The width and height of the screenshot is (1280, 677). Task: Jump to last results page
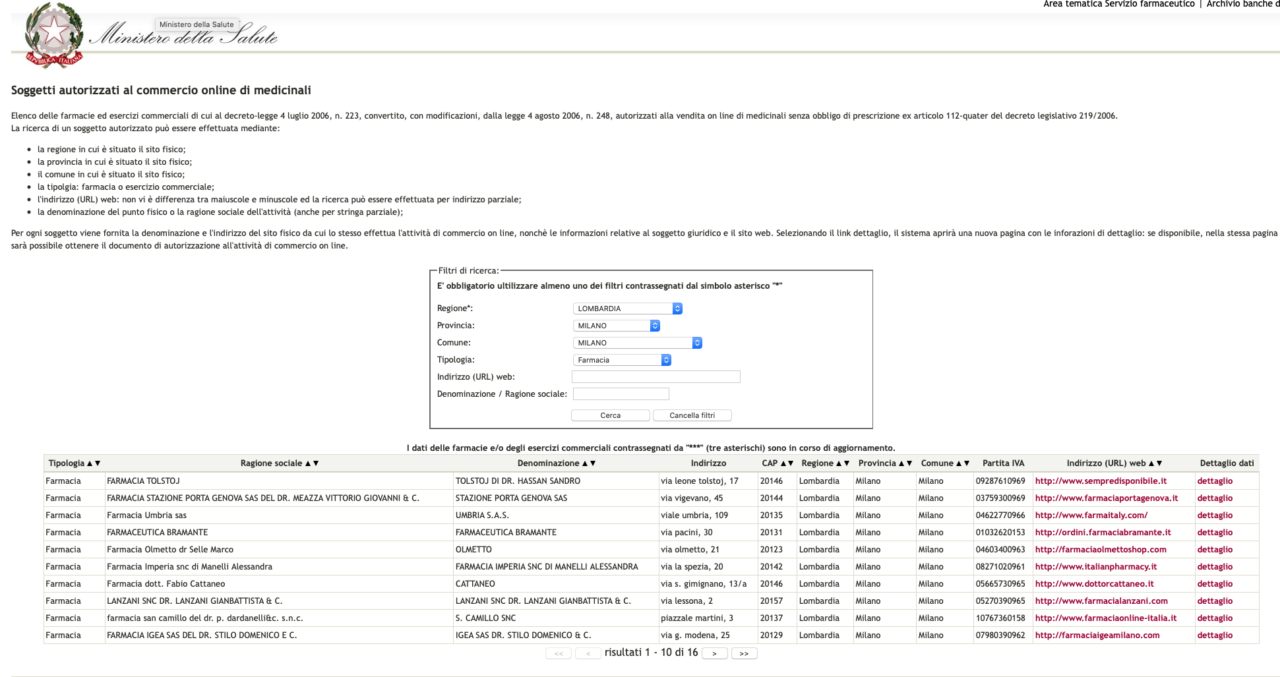(744, 653)
